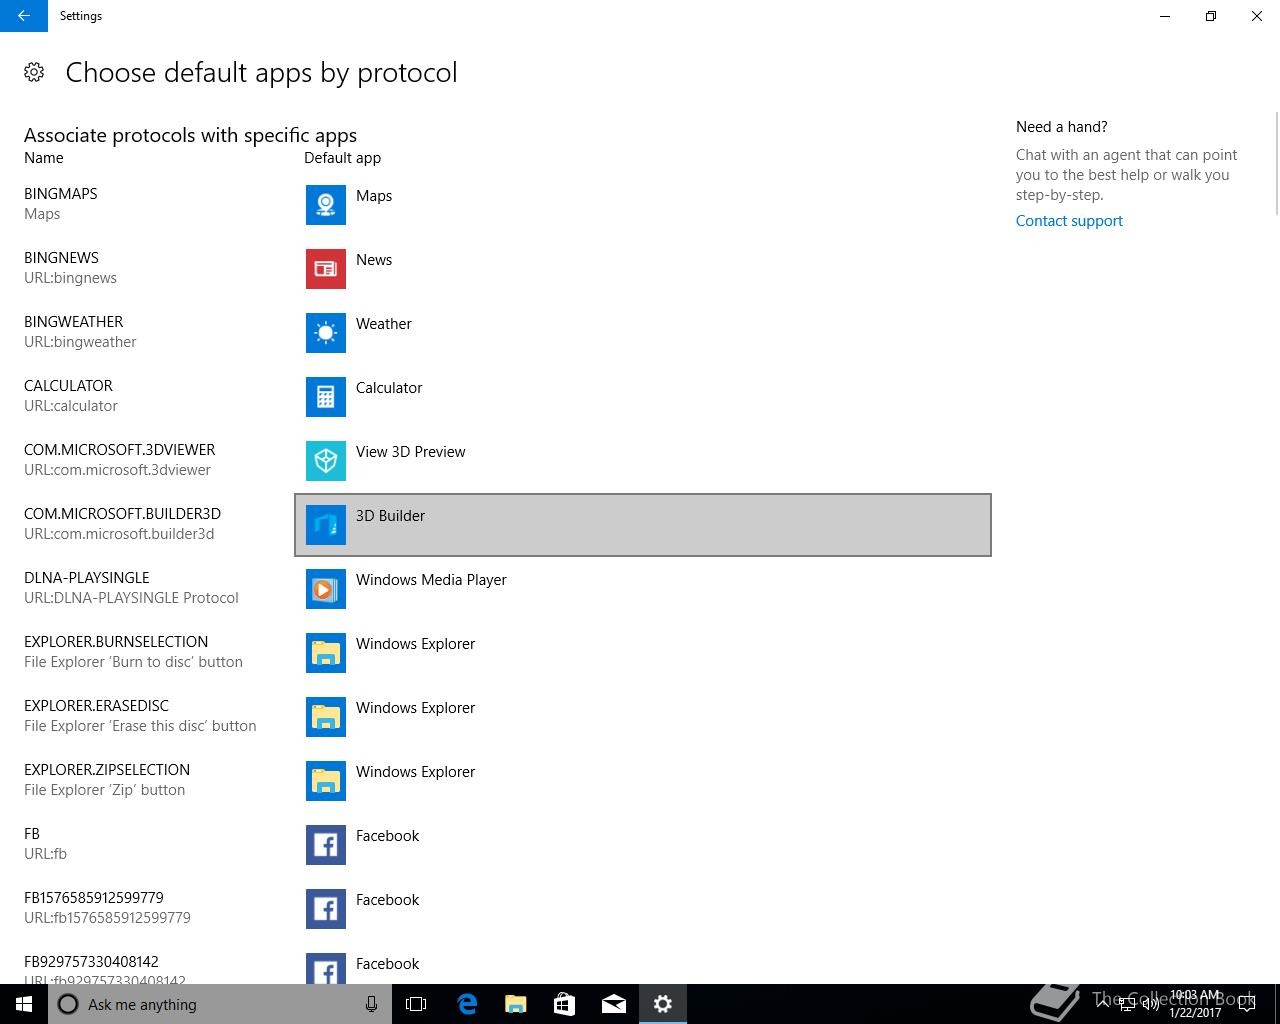This screenshot has width=1280, height=1024.
Task: Click the Calculator app icon
Action: [326, 397]
